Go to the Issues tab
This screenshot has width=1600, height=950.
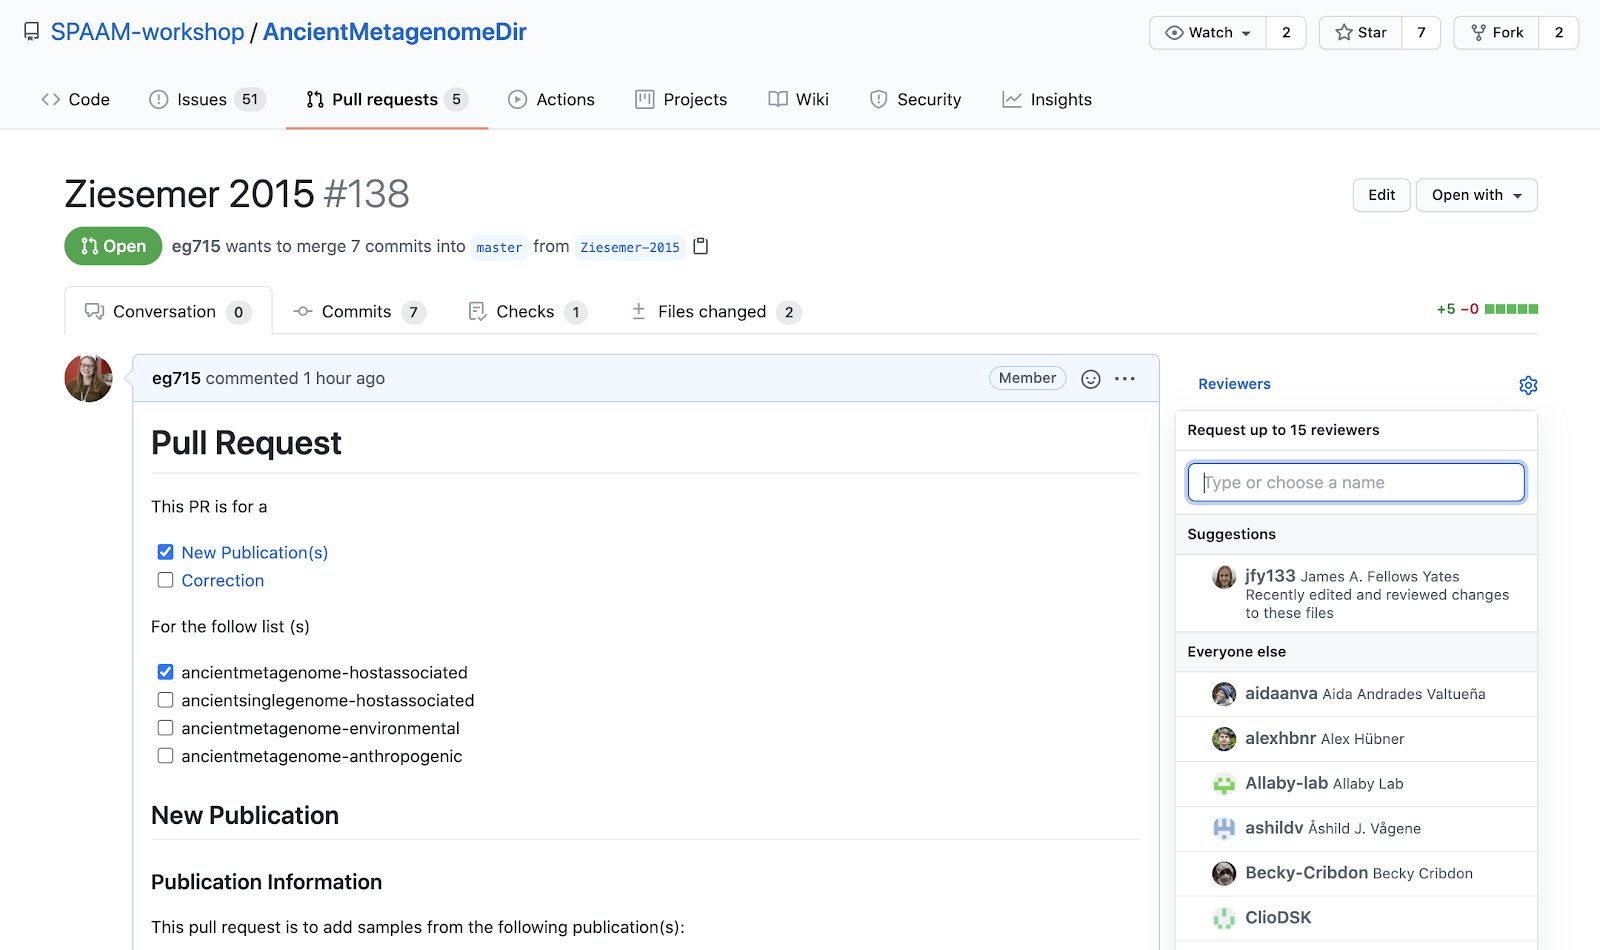pos(207,99)
